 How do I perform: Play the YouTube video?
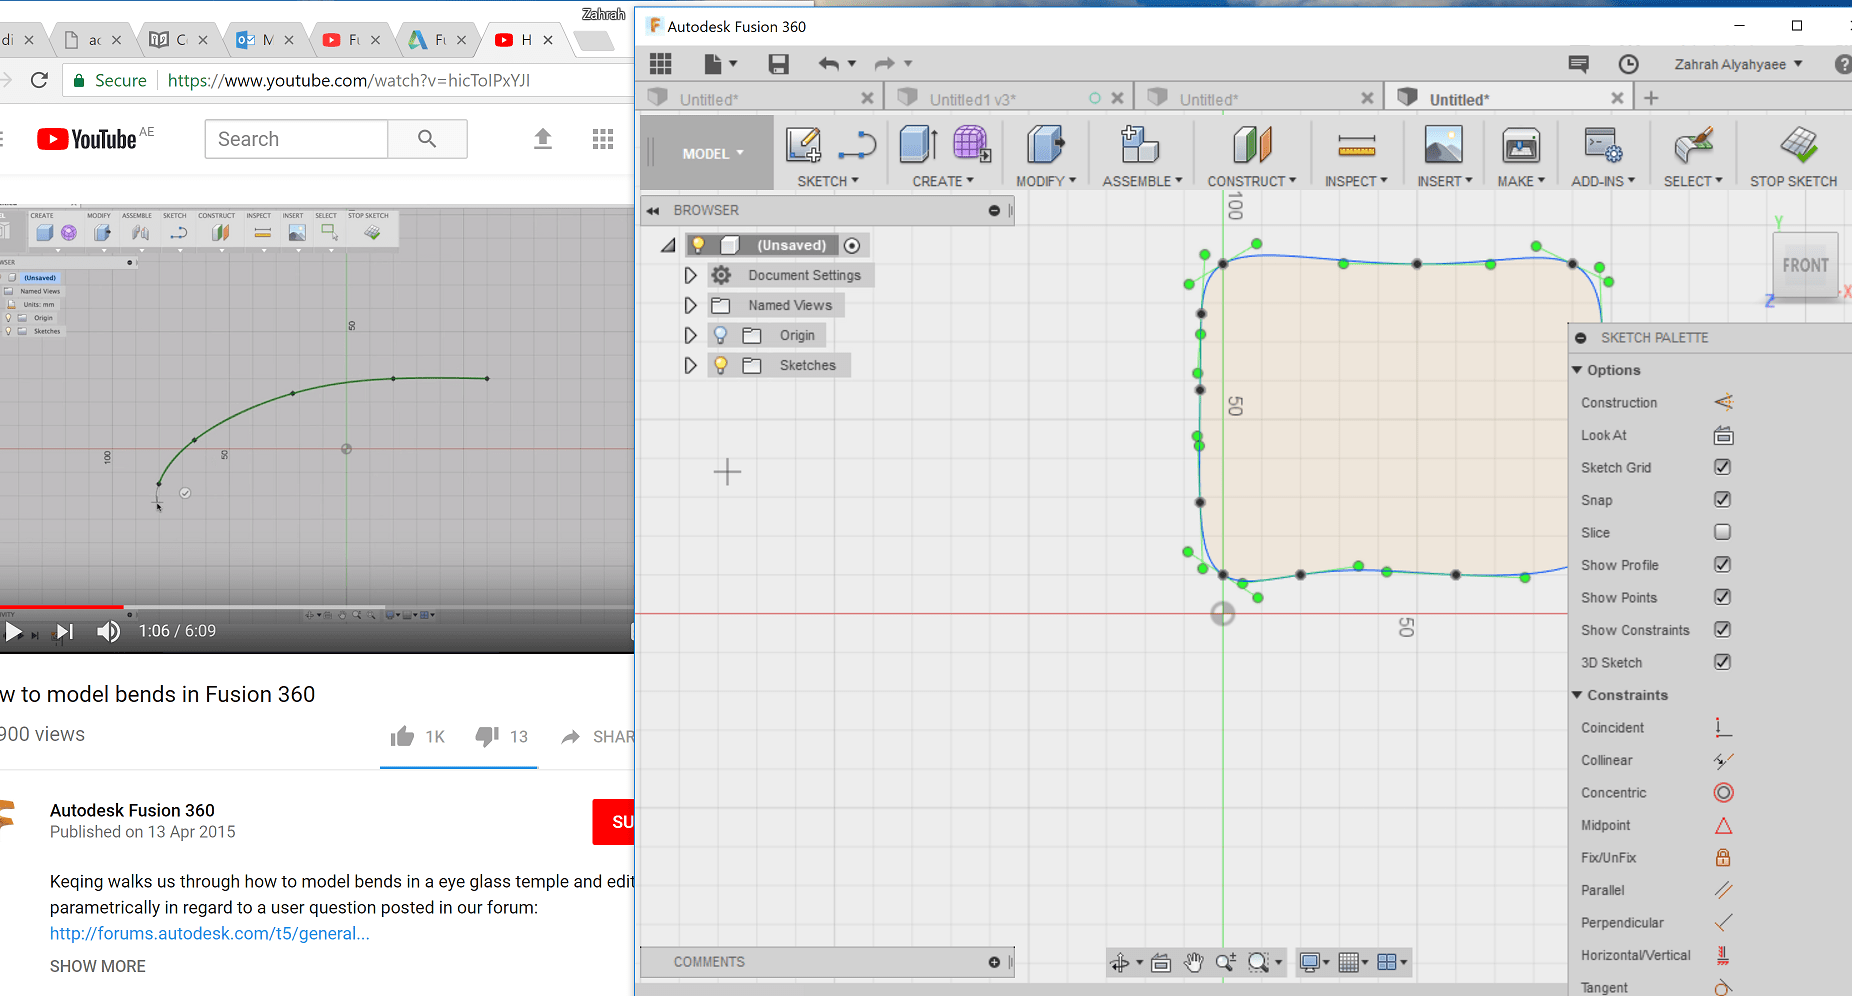[14, 631]
